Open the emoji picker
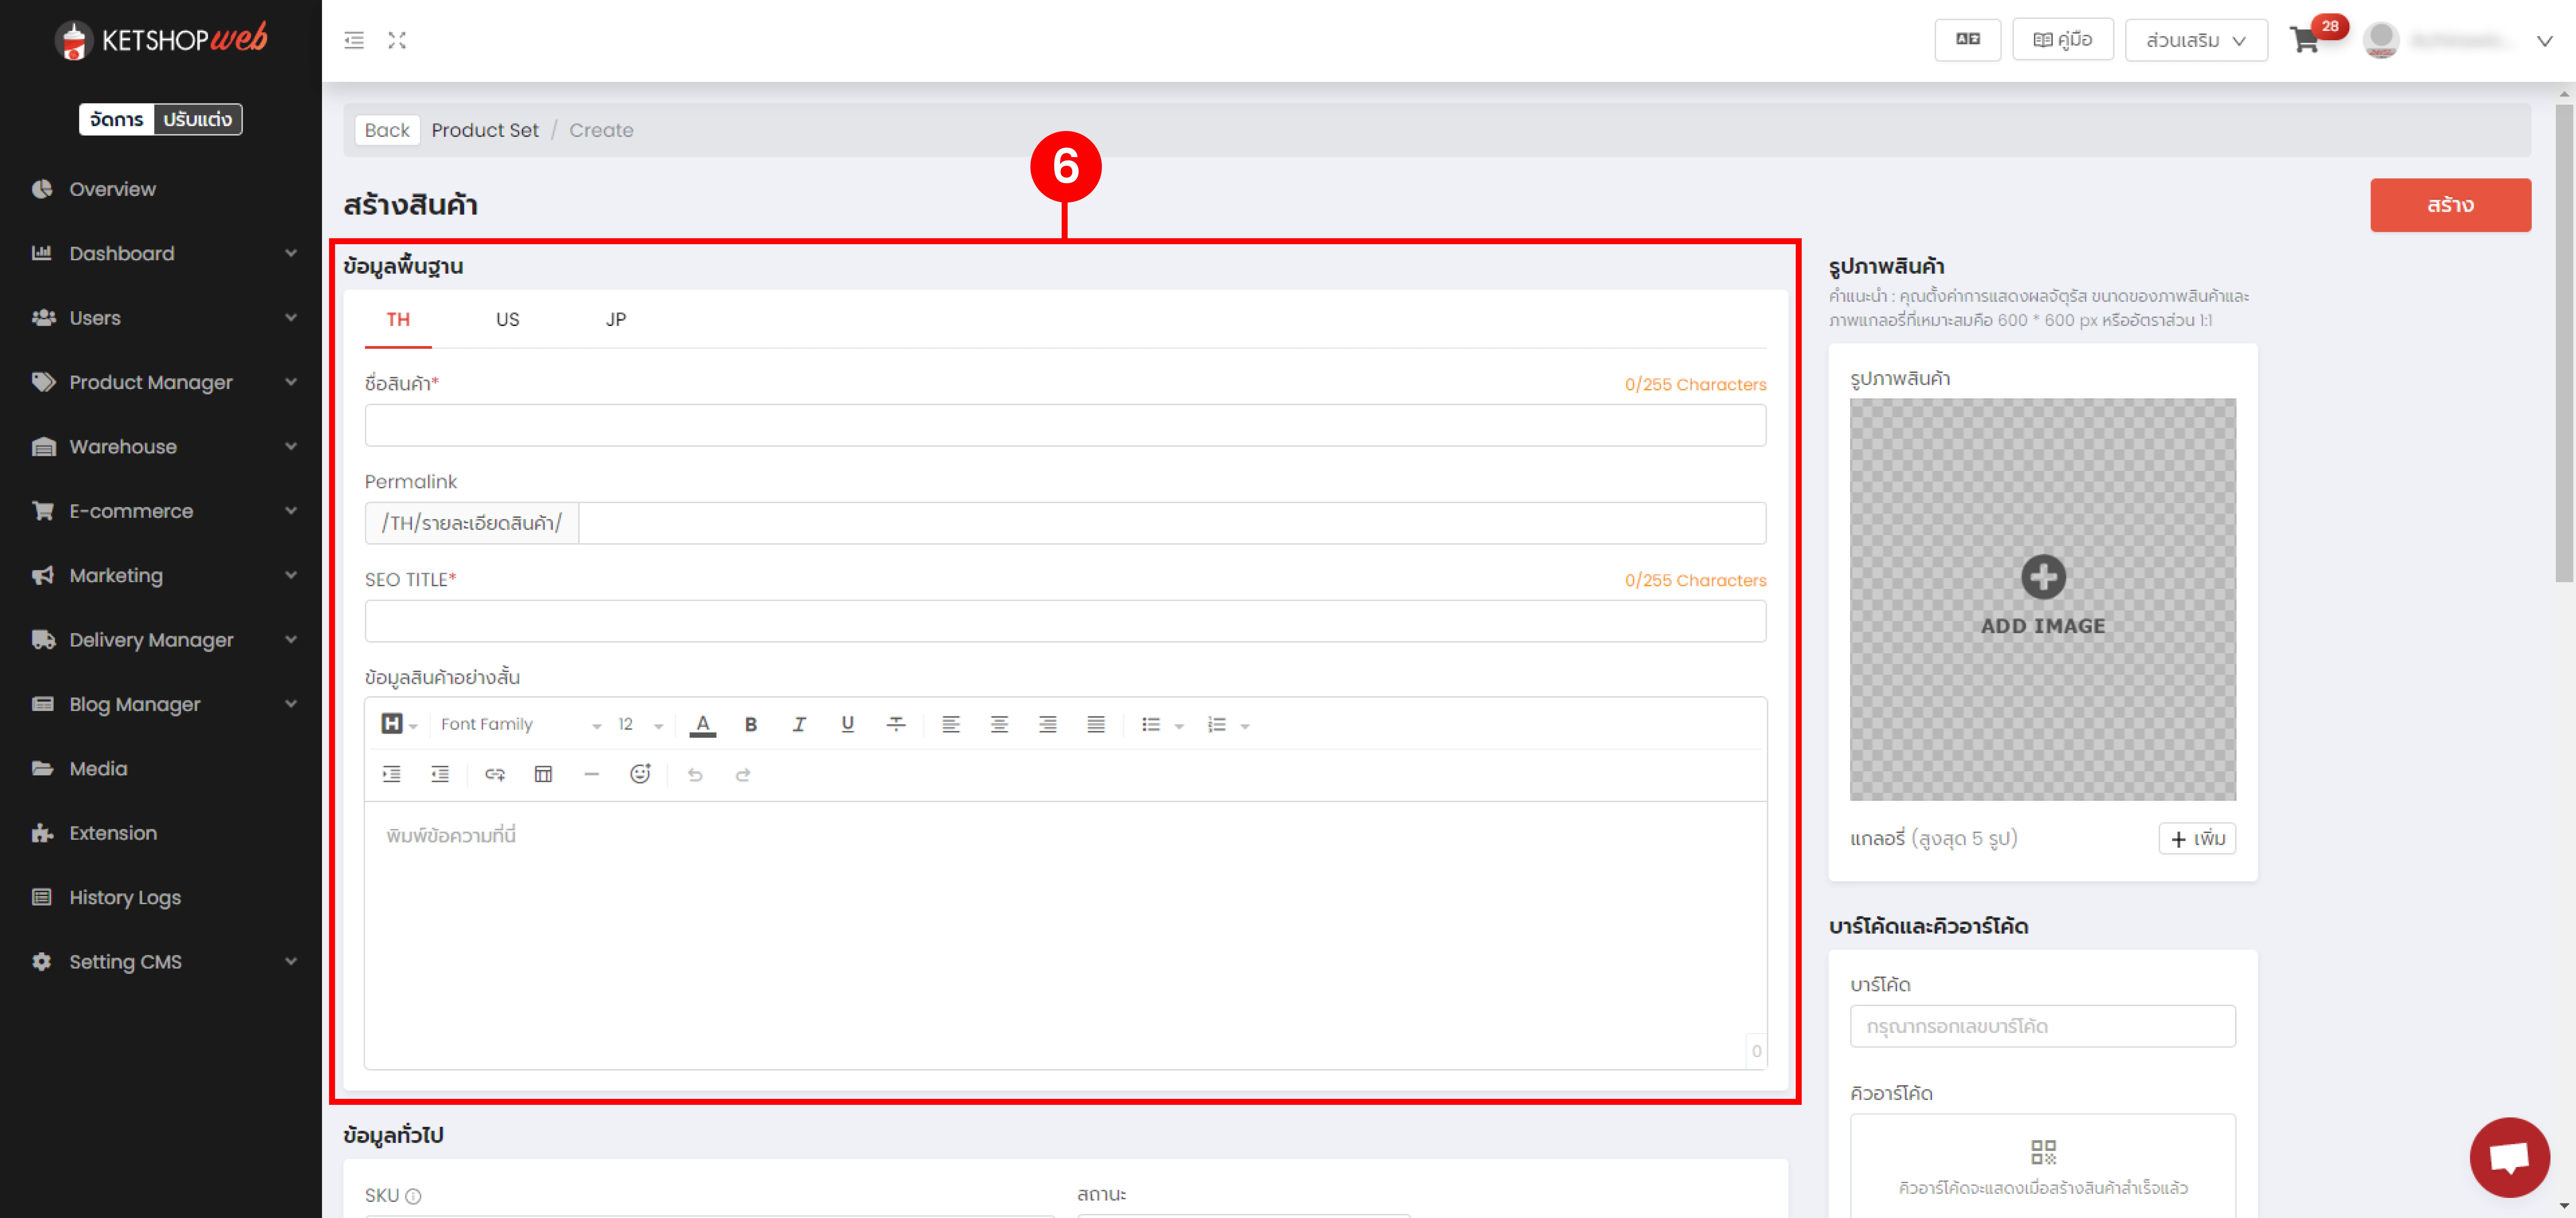 click(640, 774)
